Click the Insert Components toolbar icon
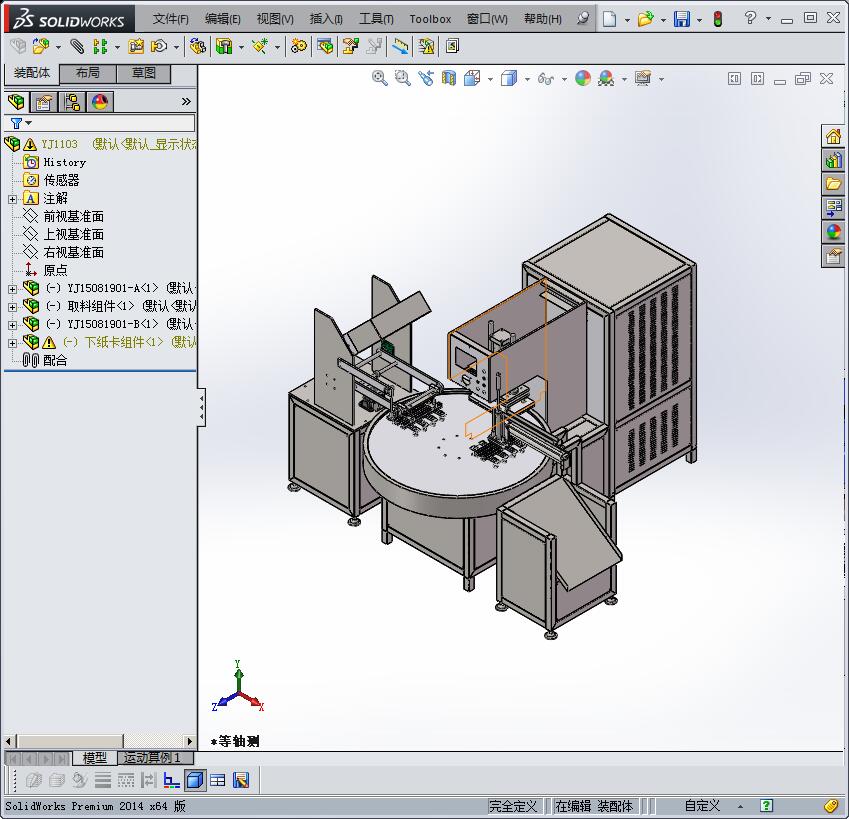The width and height of the screenshot is (849, 819). [41, 47]
